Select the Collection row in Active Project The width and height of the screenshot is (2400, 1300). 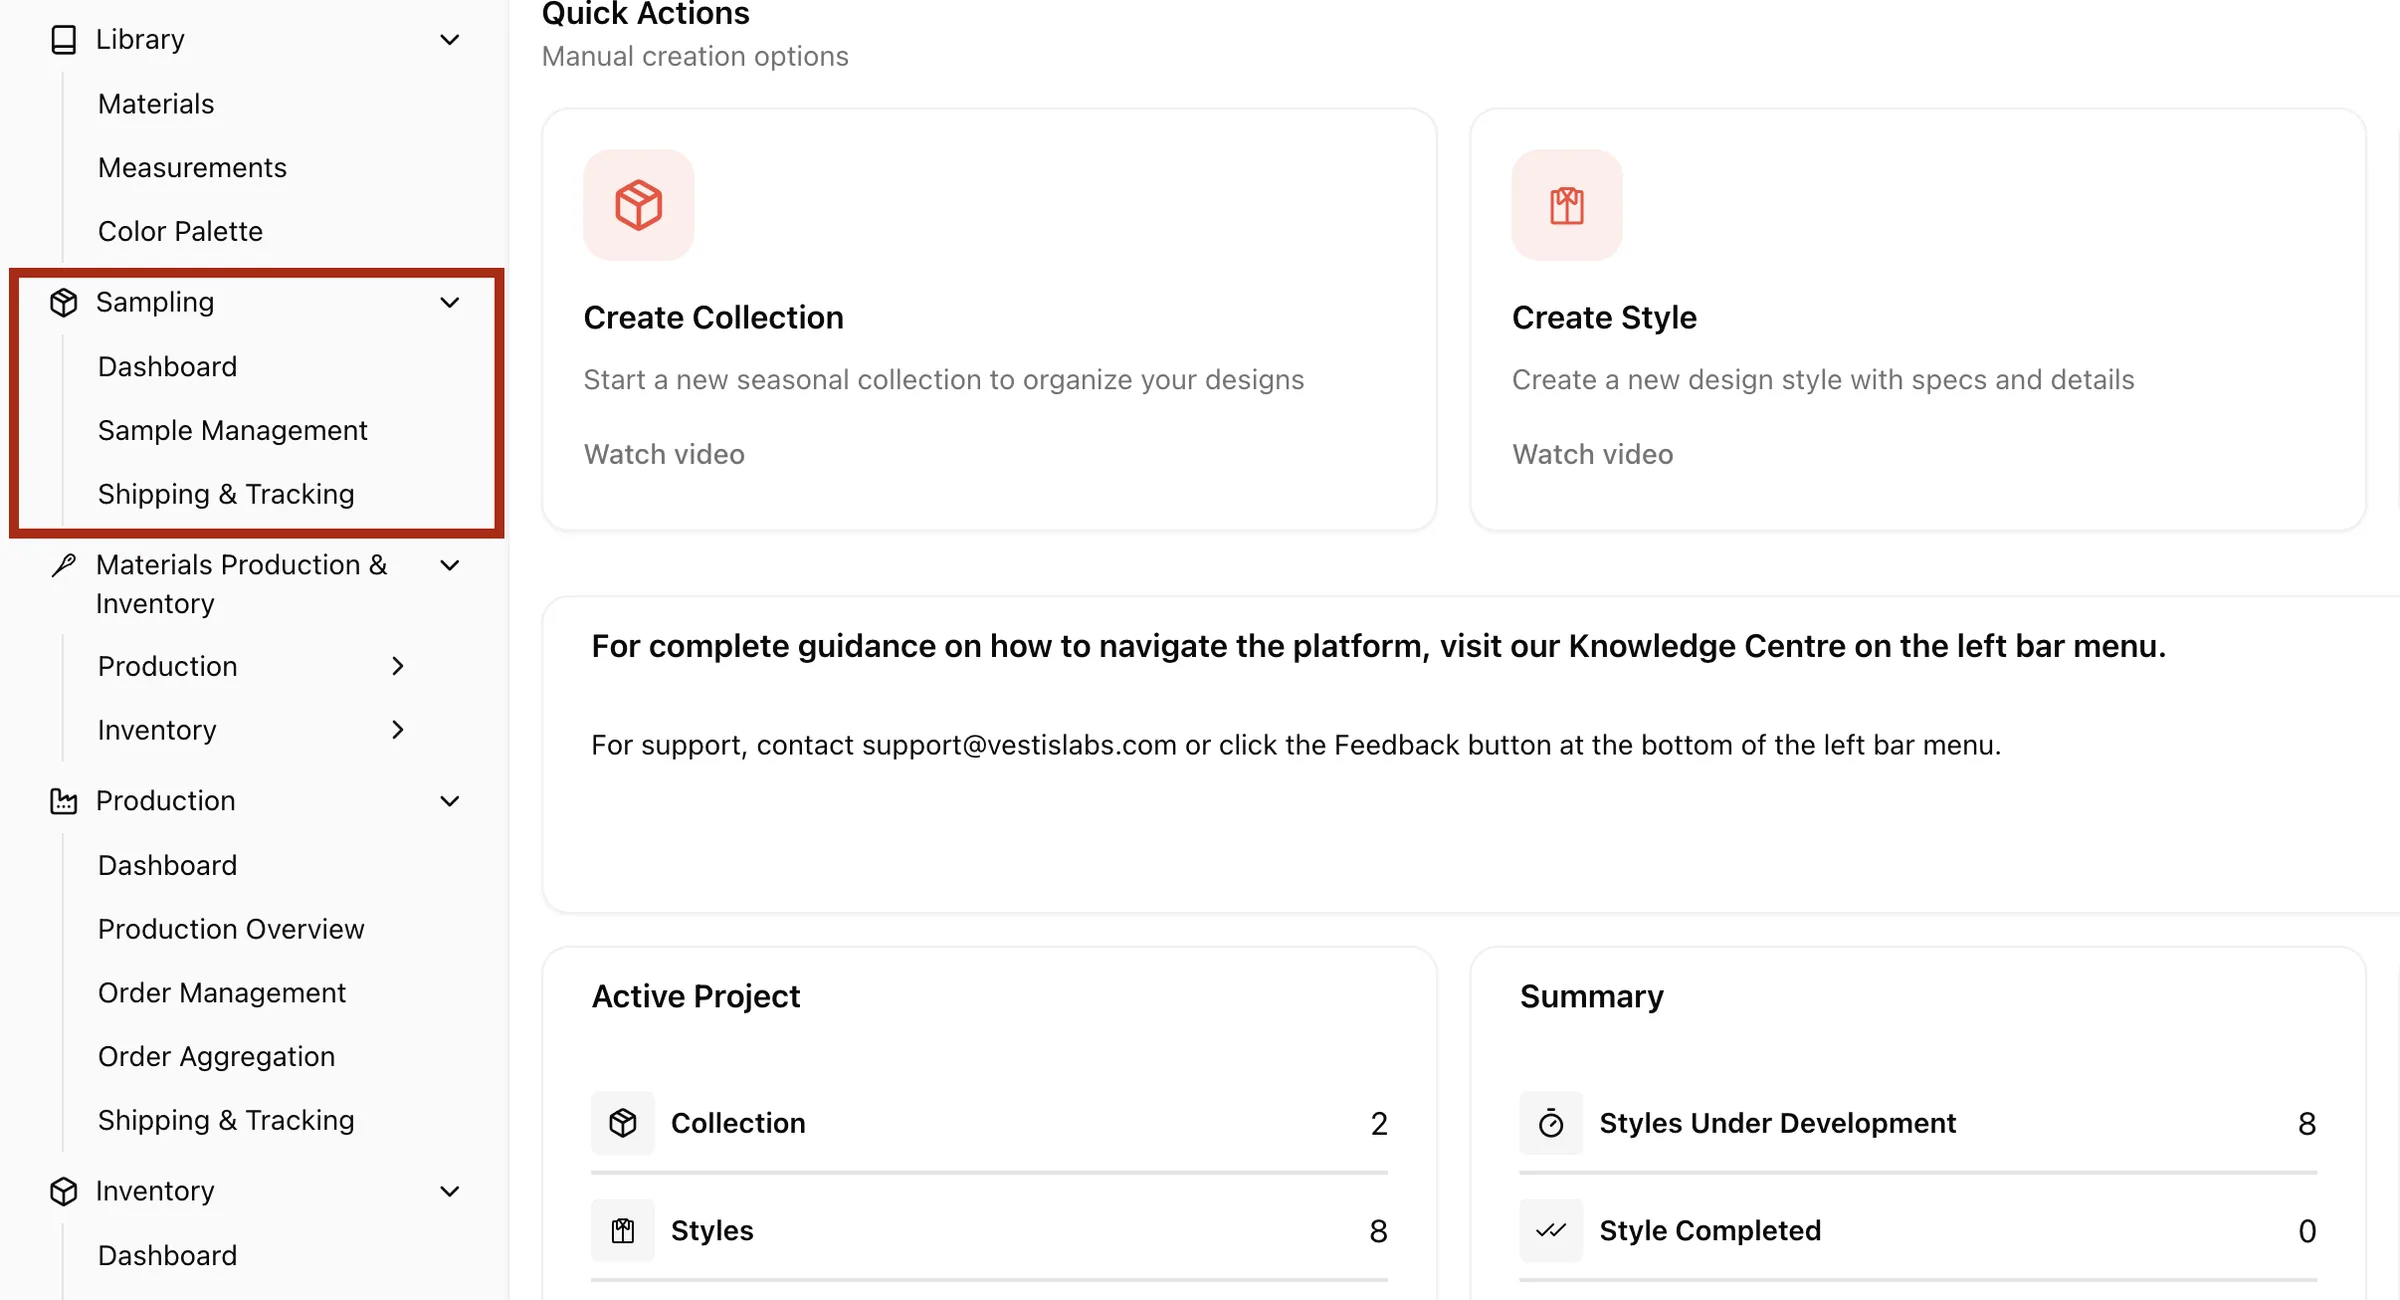(x=989, y=1123)
